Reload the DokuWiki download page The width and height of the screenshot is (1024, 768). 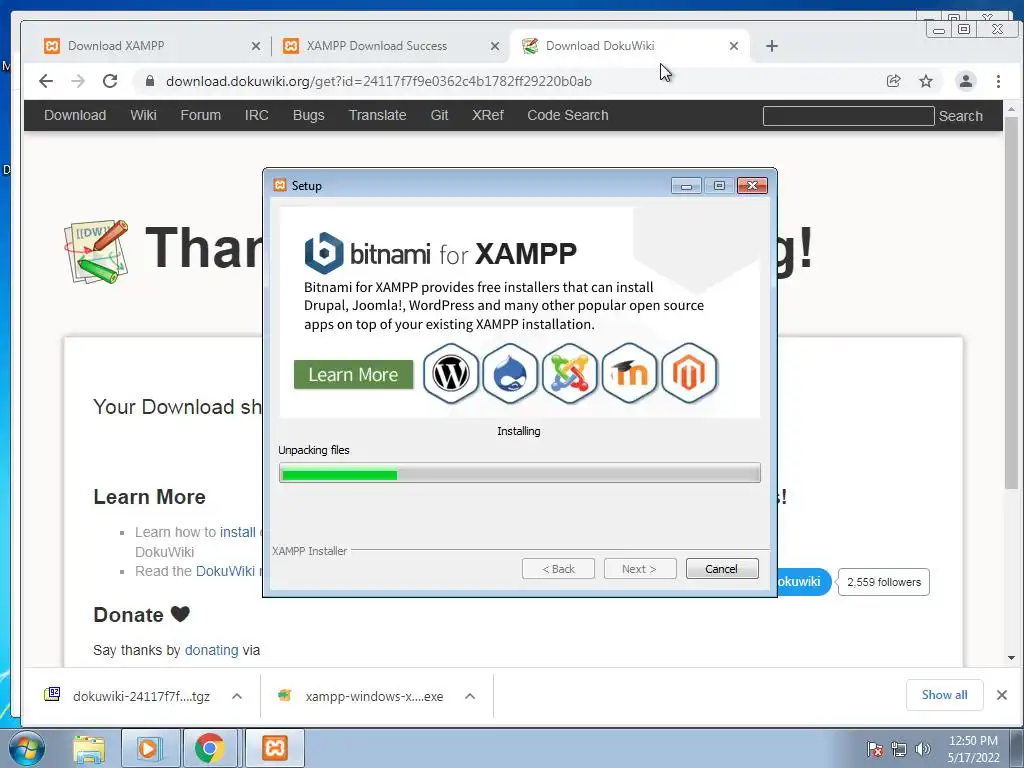click(110, 81)
